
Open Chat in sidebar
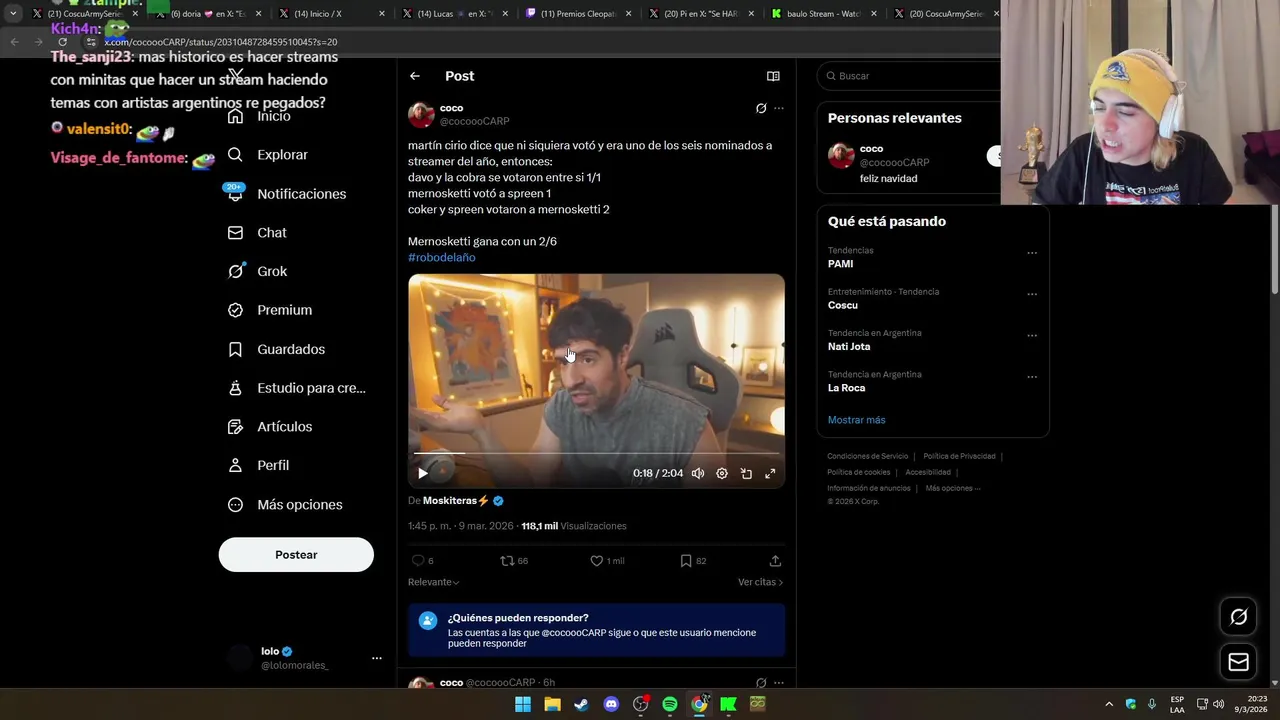point(258,232)
